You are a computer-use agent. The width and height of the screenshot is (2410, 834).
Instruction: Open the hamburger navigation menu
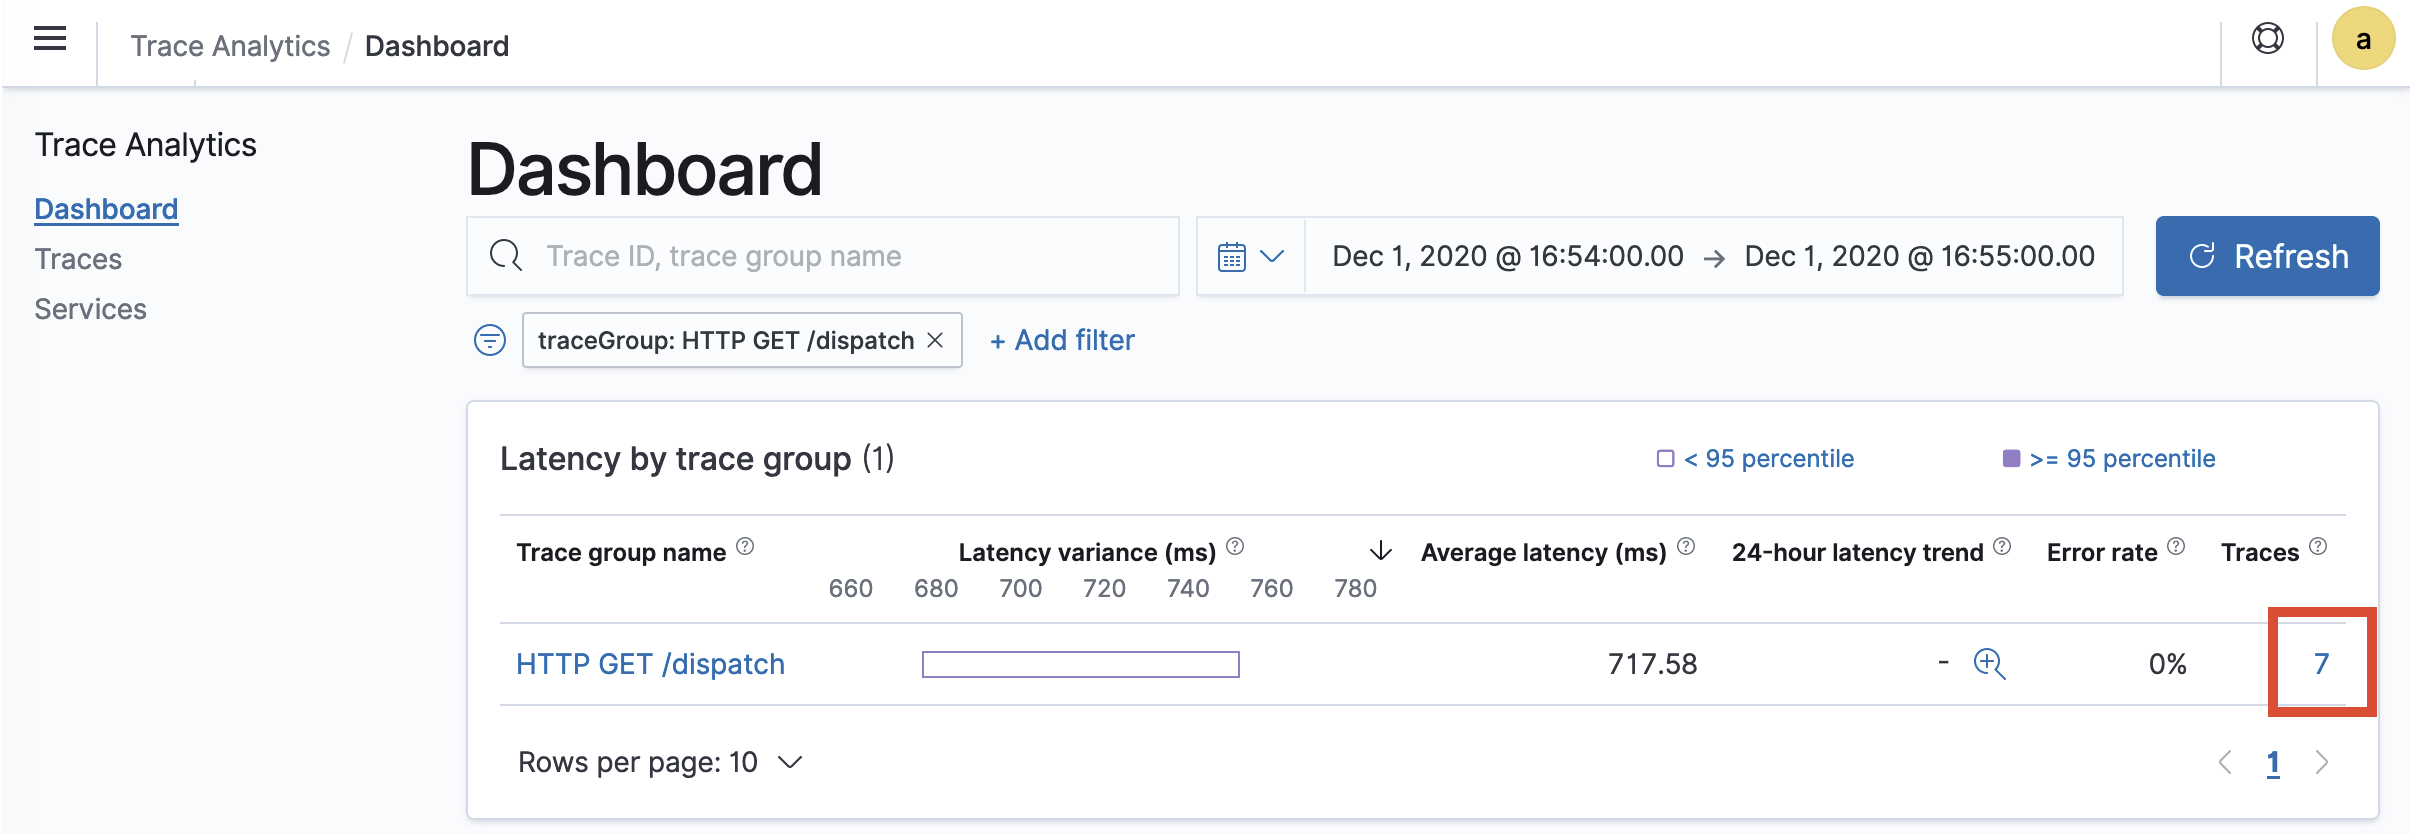[x=50, y=40]
